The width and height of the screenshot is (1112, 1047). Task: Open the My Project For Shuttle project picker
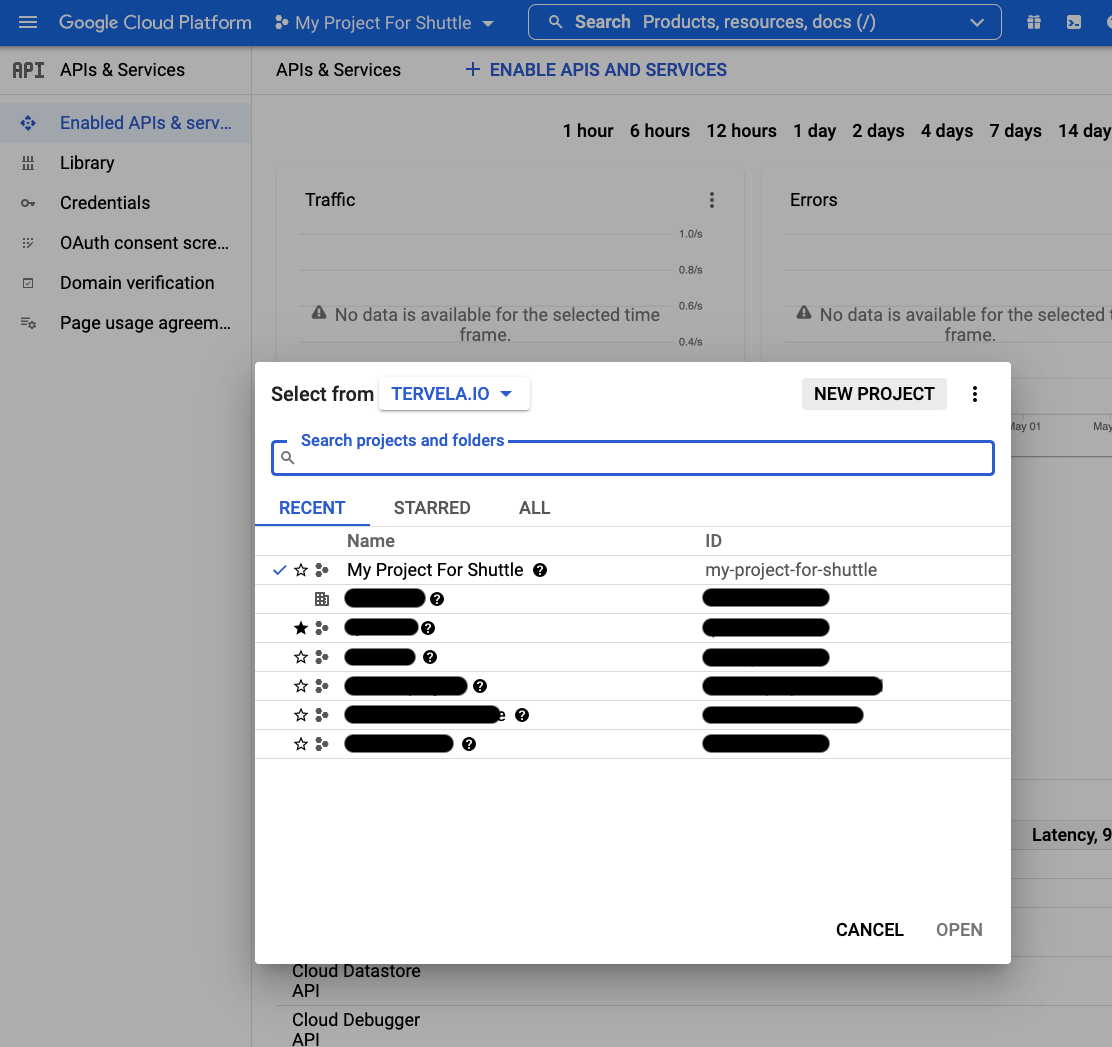pos(384,23)
